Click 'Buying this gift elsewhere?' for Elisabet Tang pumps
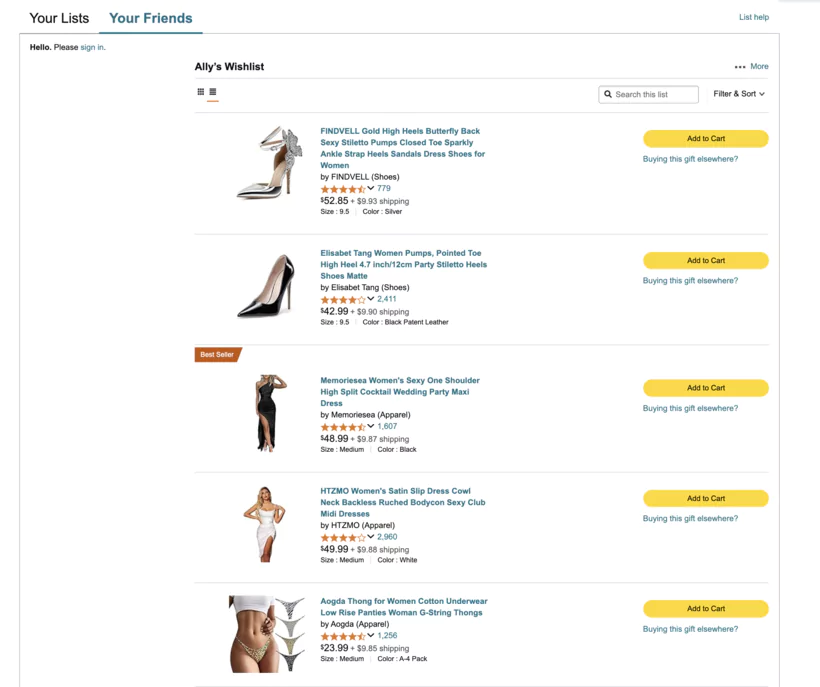Image resolution: width=820 pixels, height=687 pixels. [x=690, y=281]
